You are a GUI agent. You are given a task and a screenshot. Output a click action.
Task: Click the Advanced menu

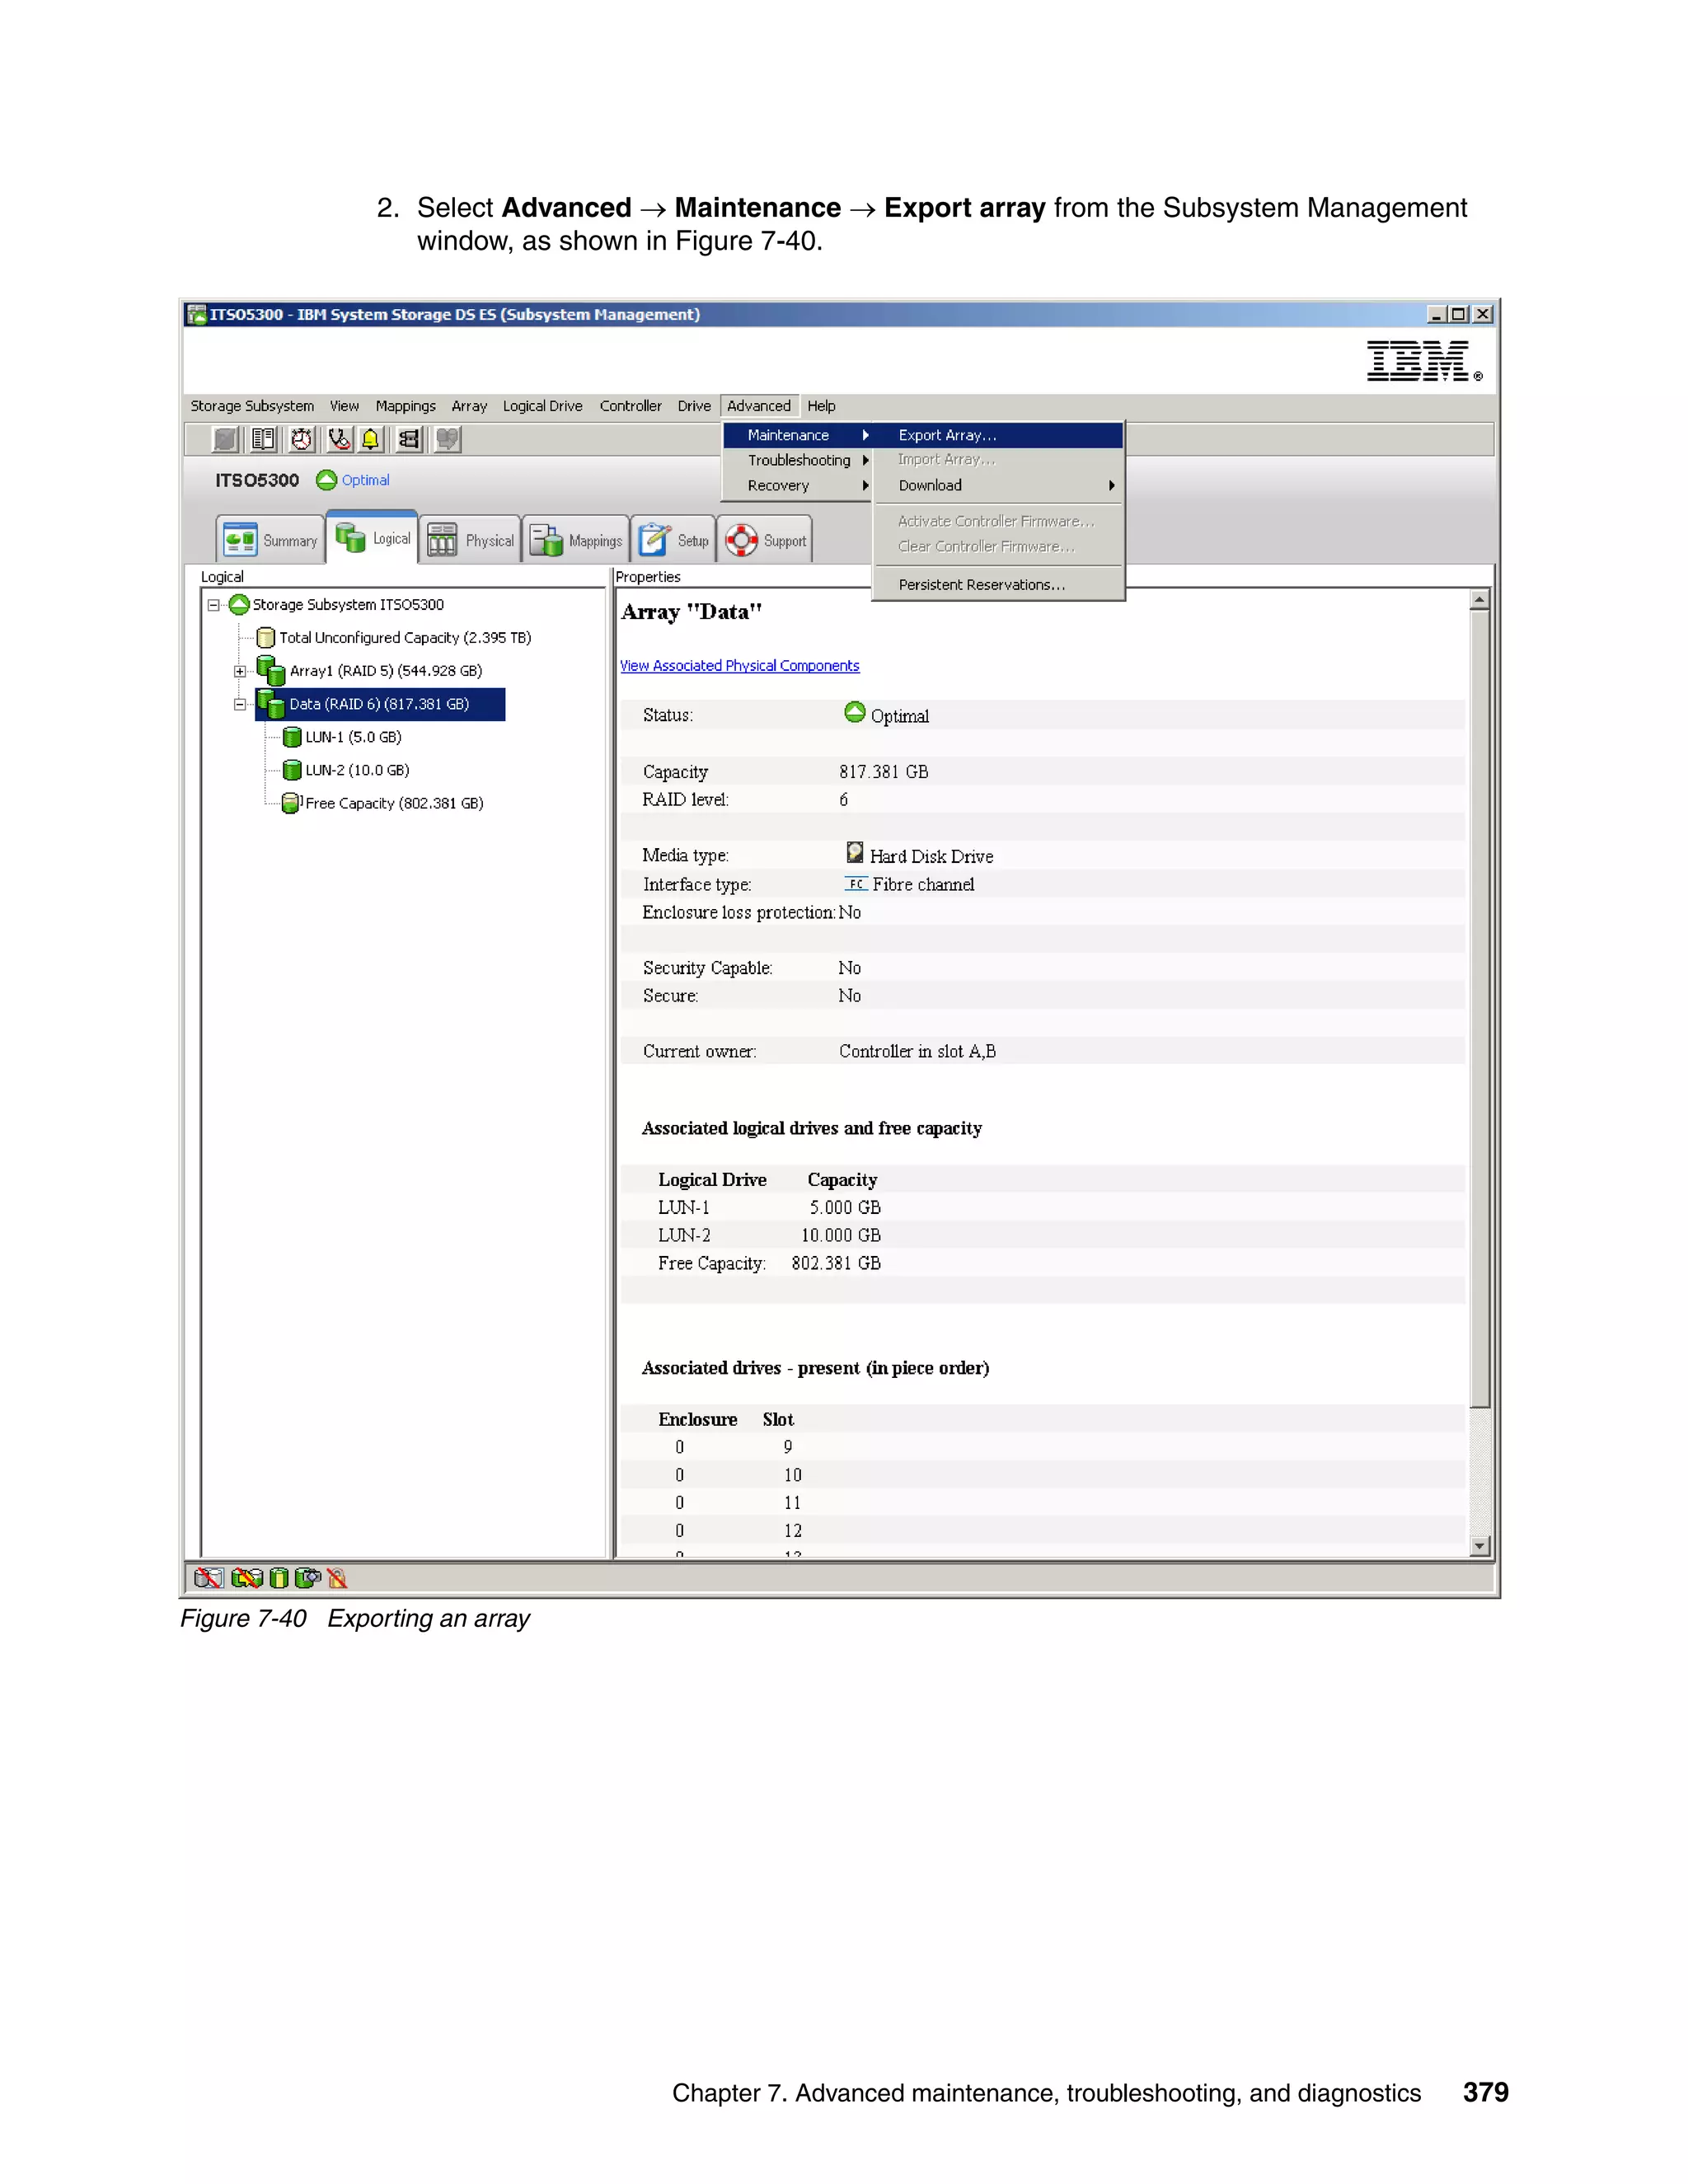coord(759,406)
